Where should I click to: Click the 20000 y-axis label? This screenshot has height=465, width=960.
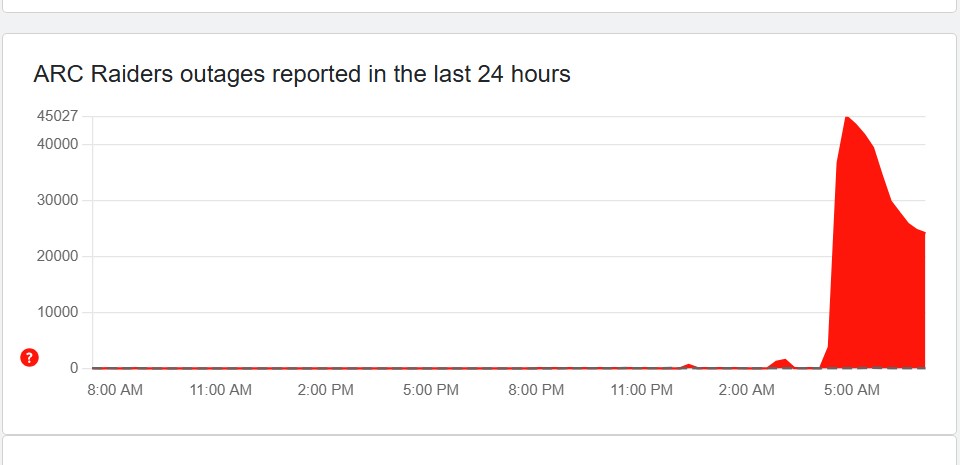pos(59,256)
